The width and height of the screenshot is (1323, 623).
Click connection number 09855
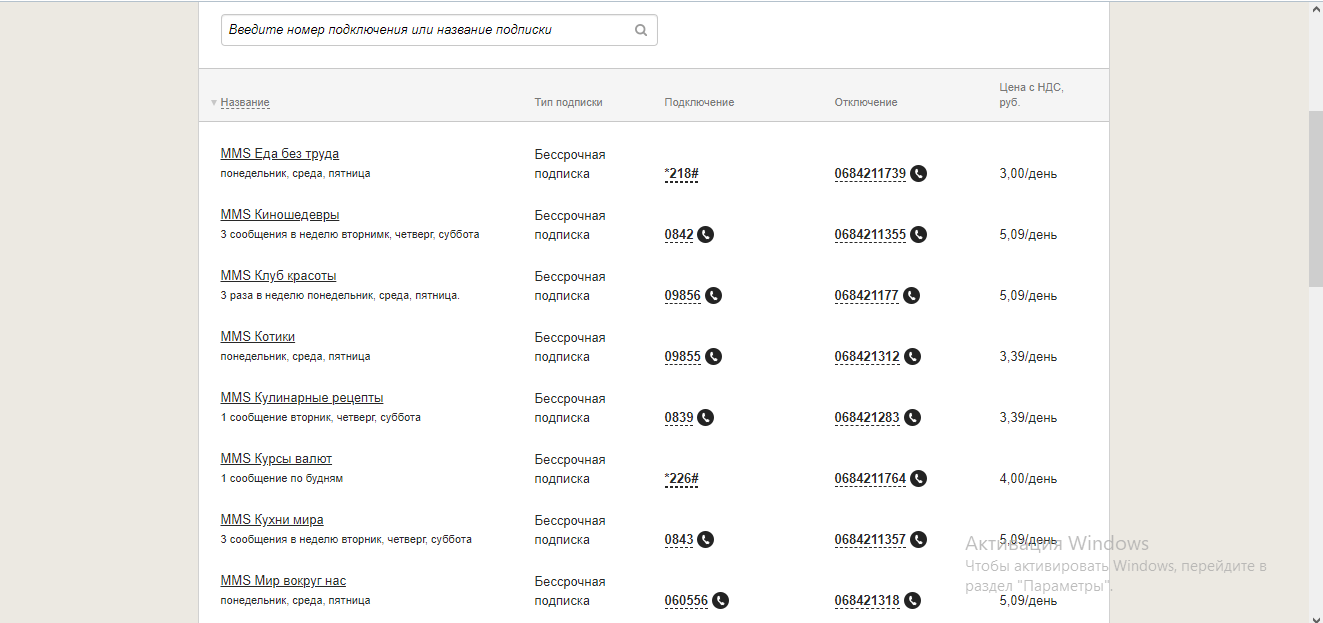683,357
